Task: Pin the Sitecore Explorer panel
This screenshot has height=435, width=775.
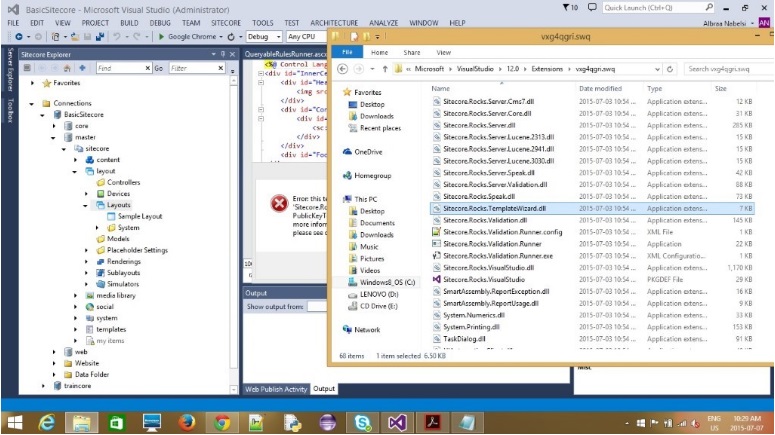Action: click(223, 54)
